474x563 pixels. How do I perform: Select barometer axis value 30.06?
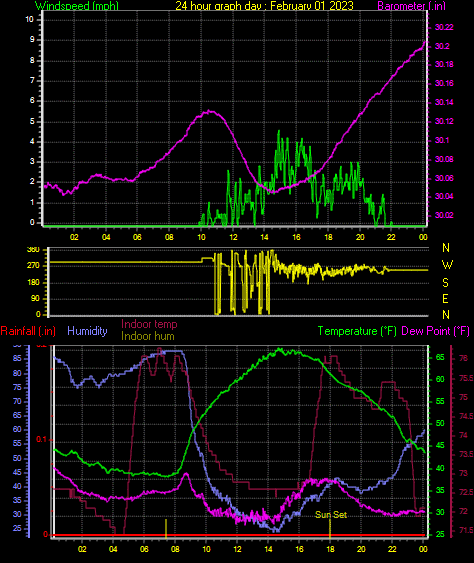point(444,178)
